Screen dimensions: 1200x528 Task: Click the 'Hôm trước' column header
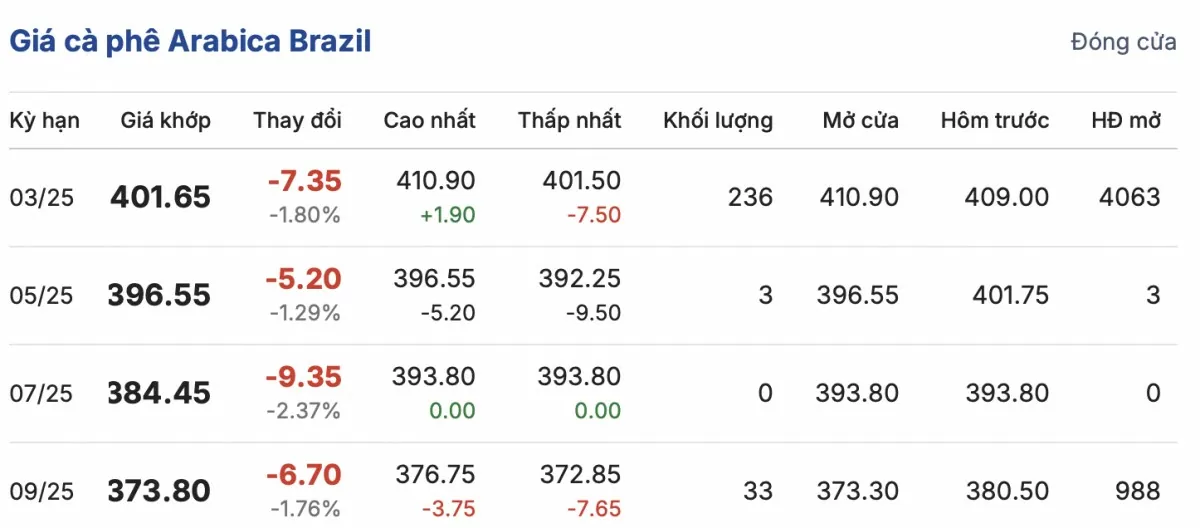[x=995, y=121]
